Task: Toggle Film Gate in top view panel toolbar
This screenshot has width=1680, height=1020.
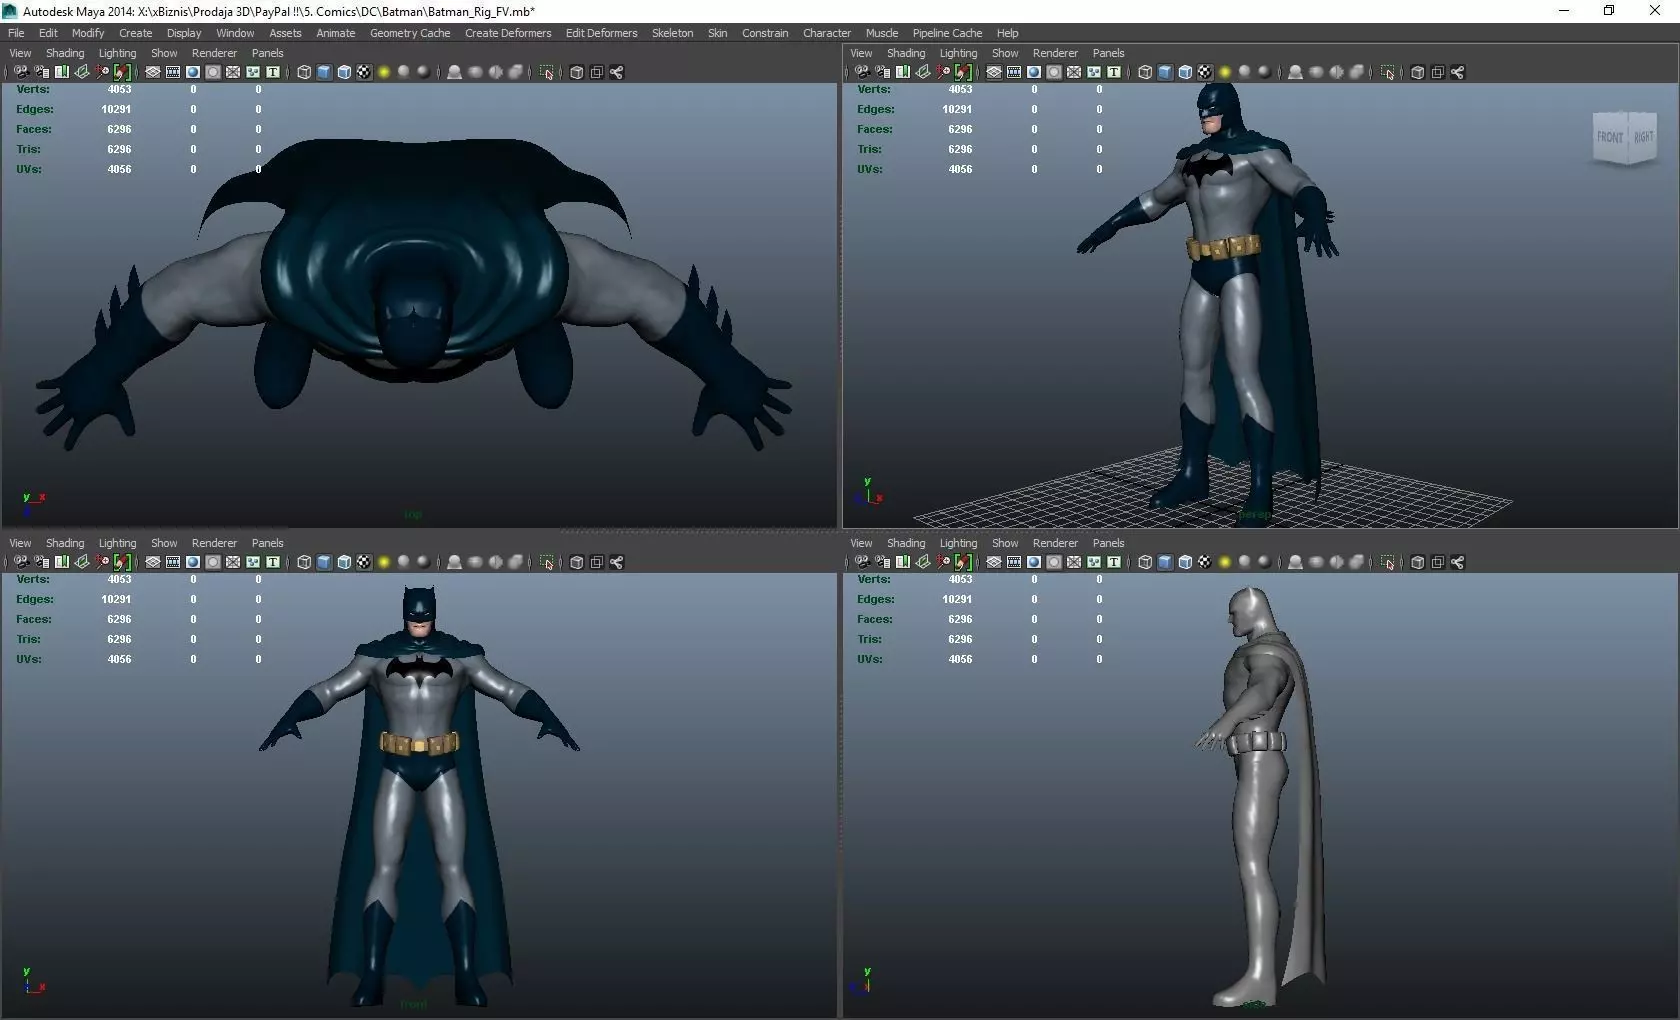Action: click(x=173, y=72)
